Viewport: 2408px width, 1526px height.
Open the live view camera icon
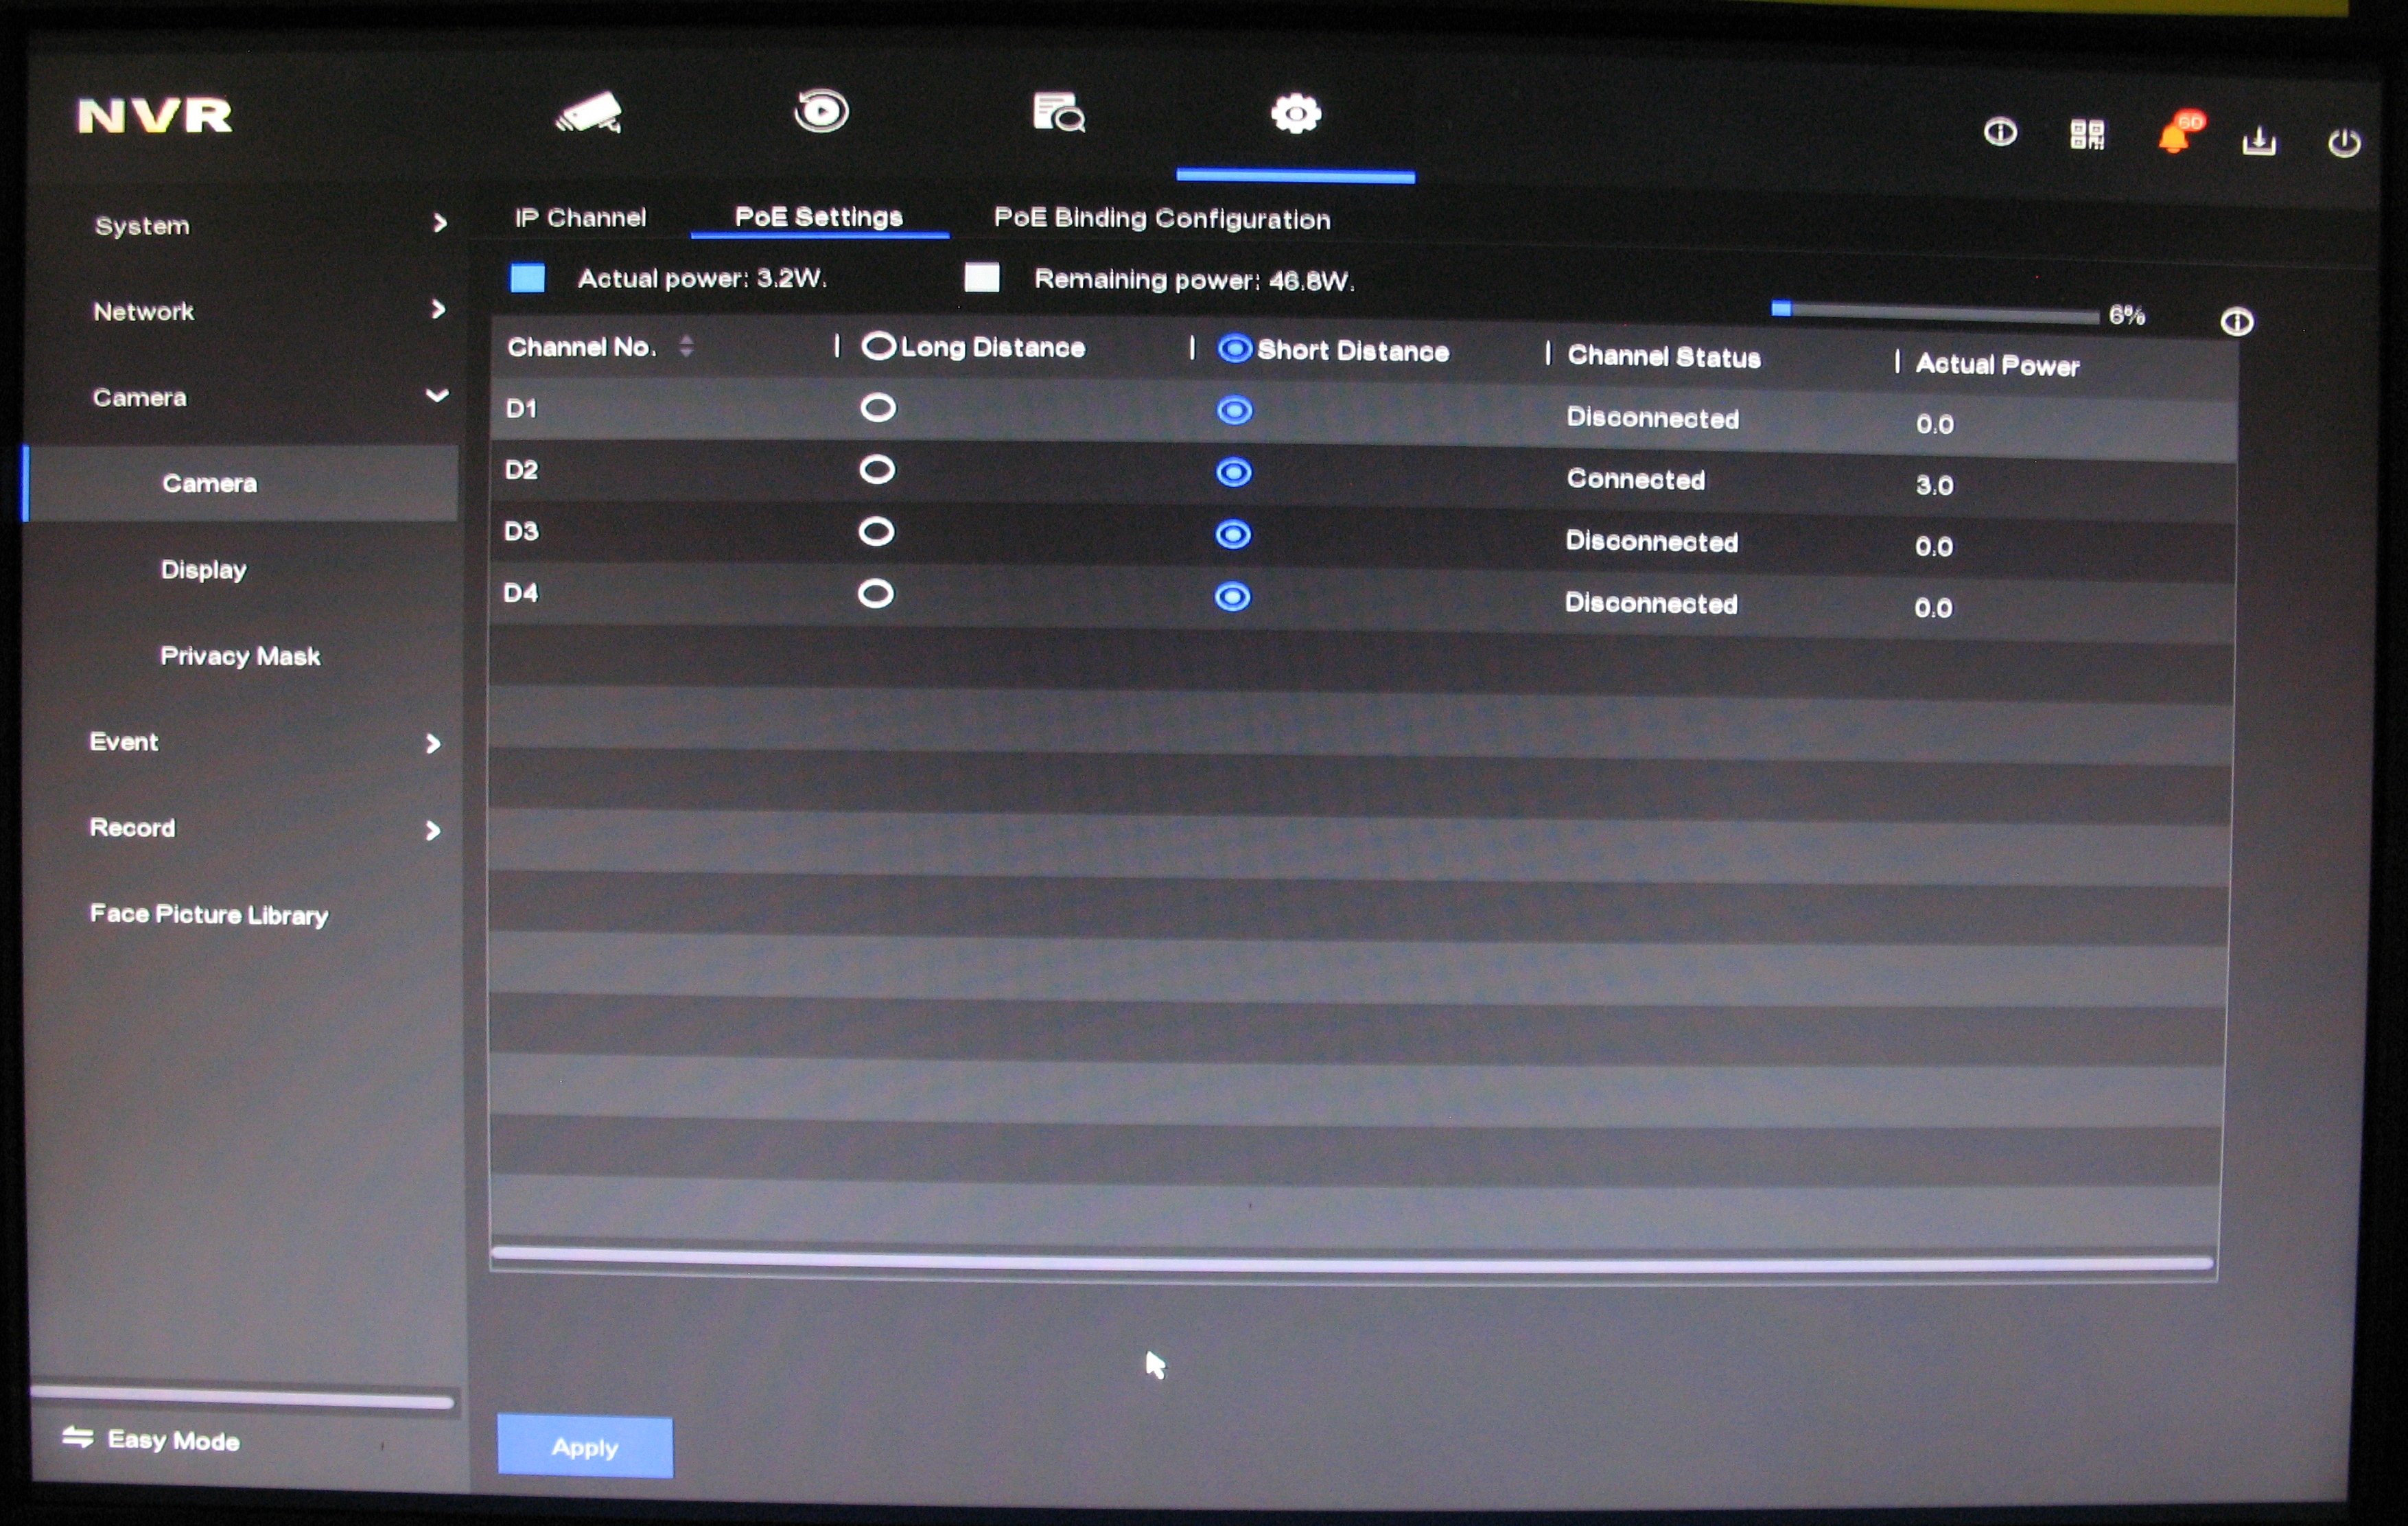(590, 114)
